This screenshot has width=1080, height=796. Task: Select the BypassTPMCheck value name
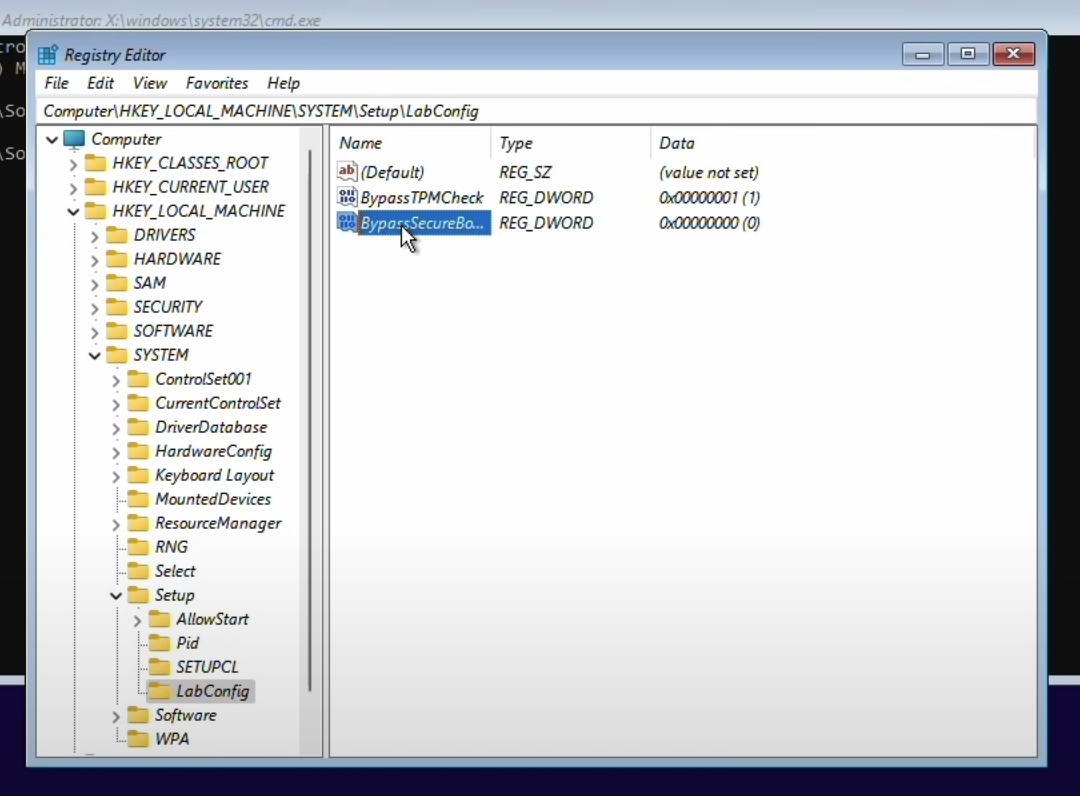tap(422, 198)
